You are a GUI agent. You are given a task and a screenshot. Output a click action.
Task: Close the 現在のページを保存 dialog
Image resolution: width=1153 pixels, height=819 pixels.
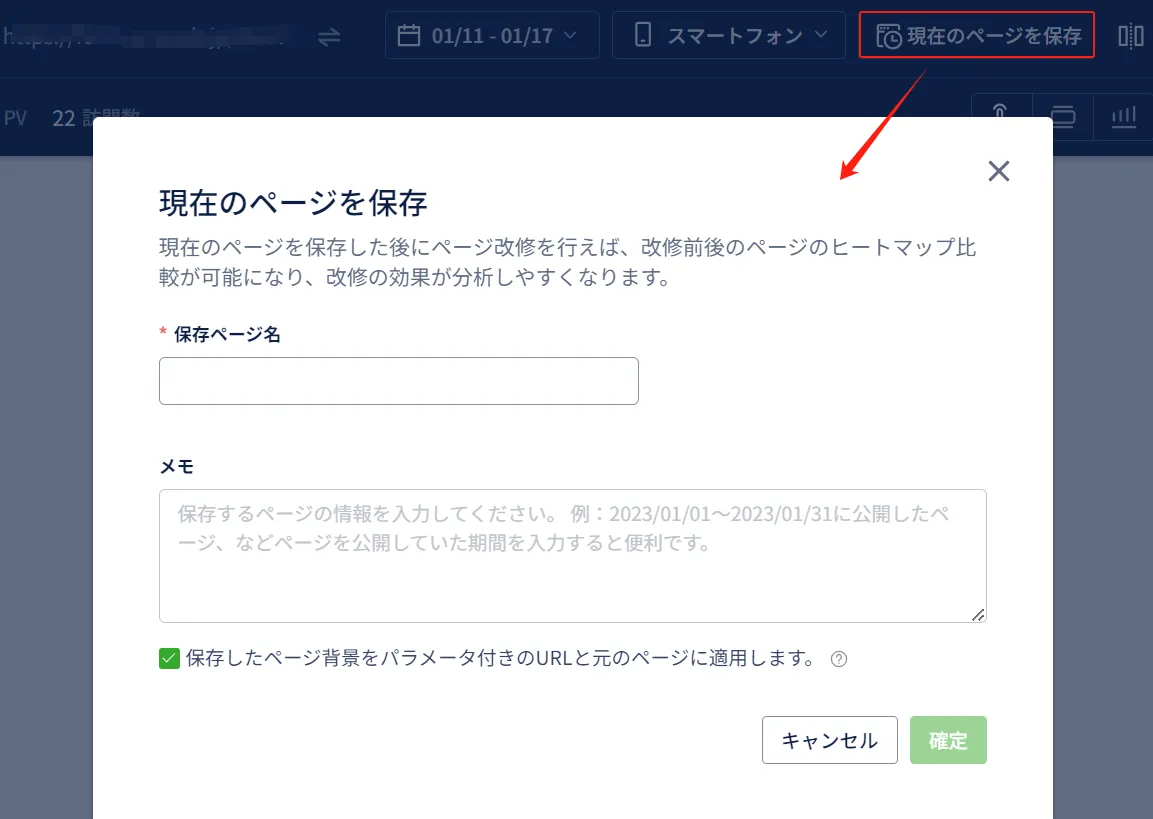(998, 171)
